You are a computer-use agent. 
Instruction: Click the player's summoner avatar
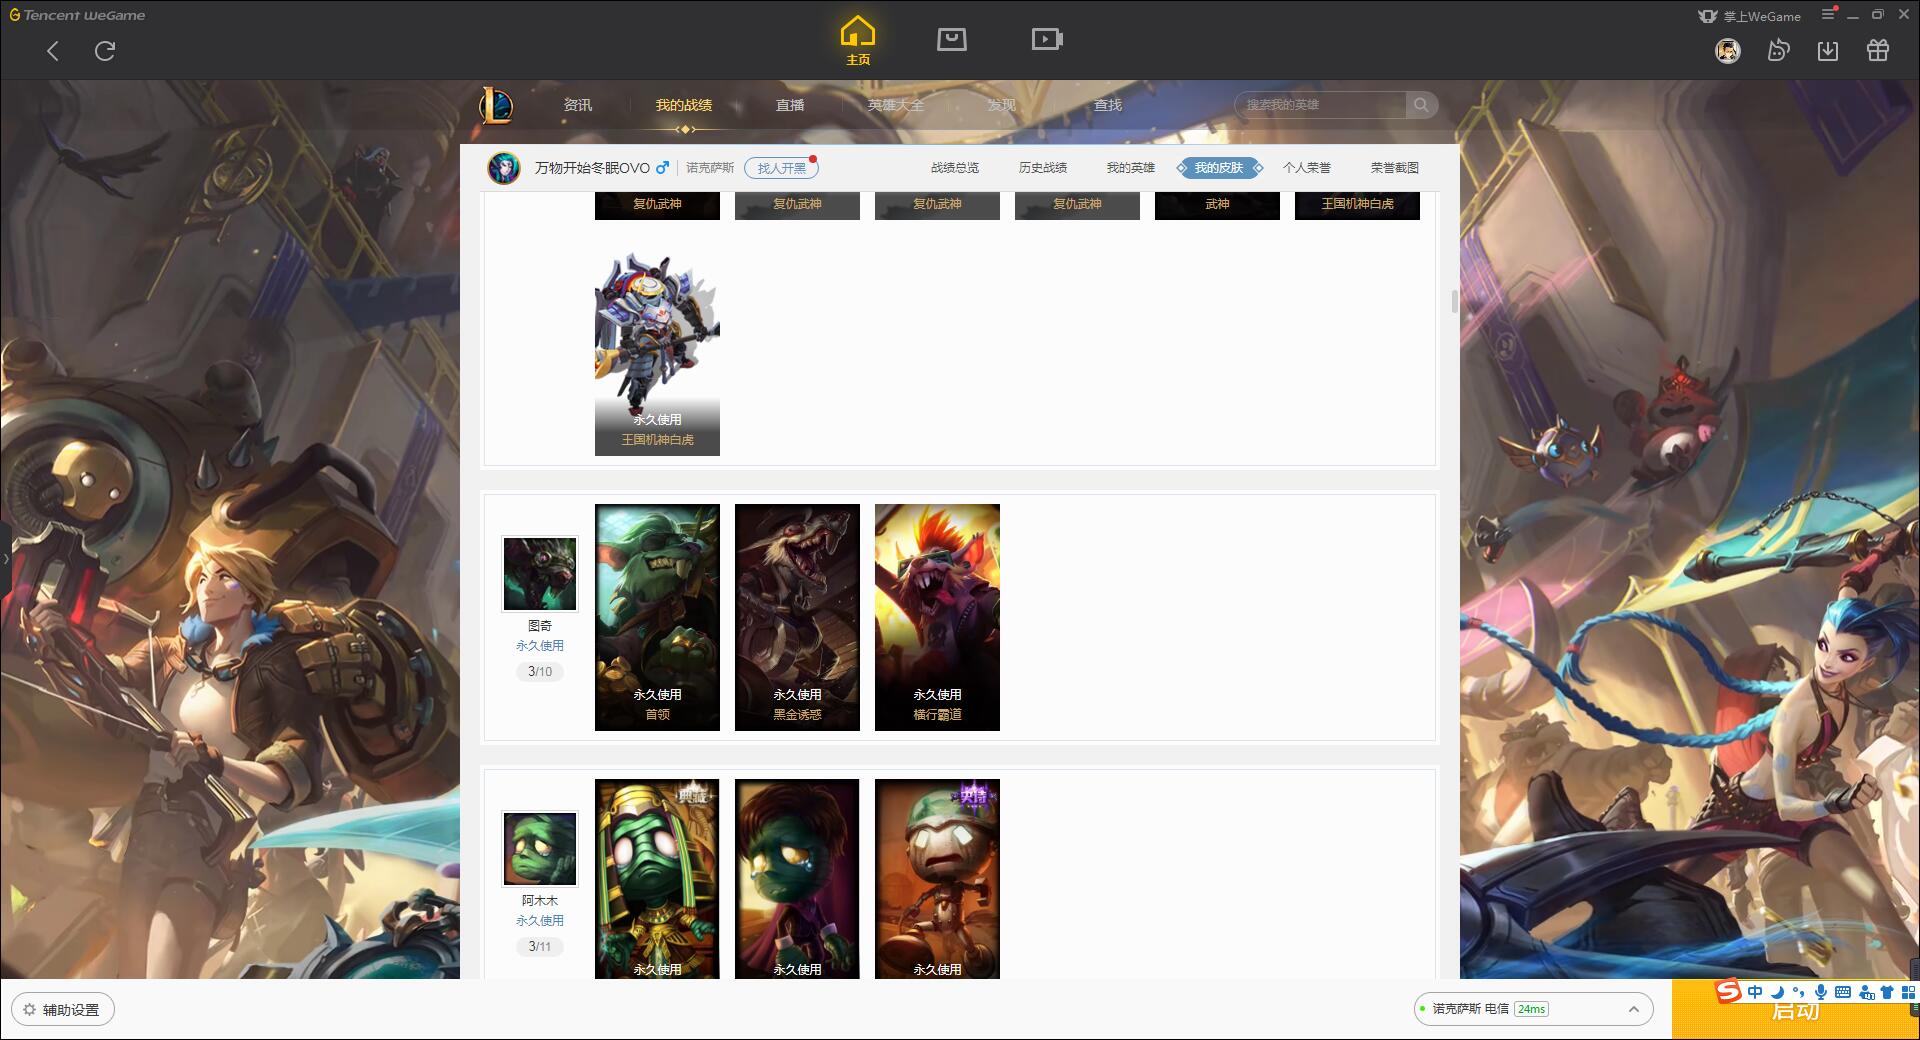pyautogui.click(x=504, y=168)
